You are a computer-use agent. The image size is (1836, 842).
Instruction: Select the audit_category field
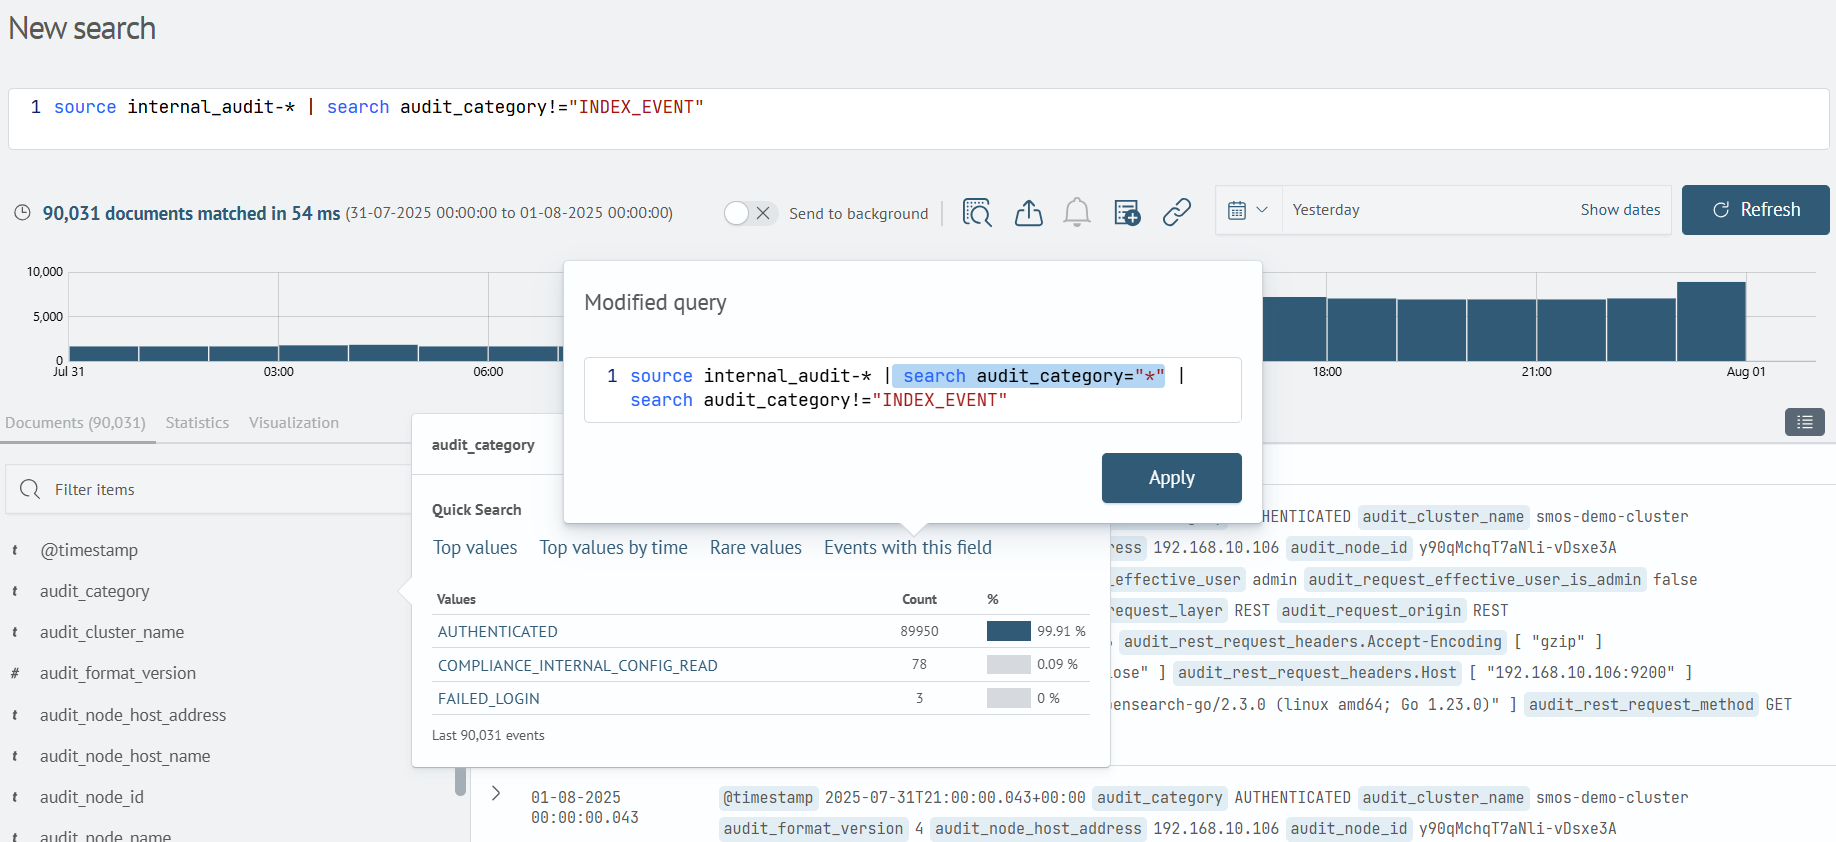click(x=95, y=591)
